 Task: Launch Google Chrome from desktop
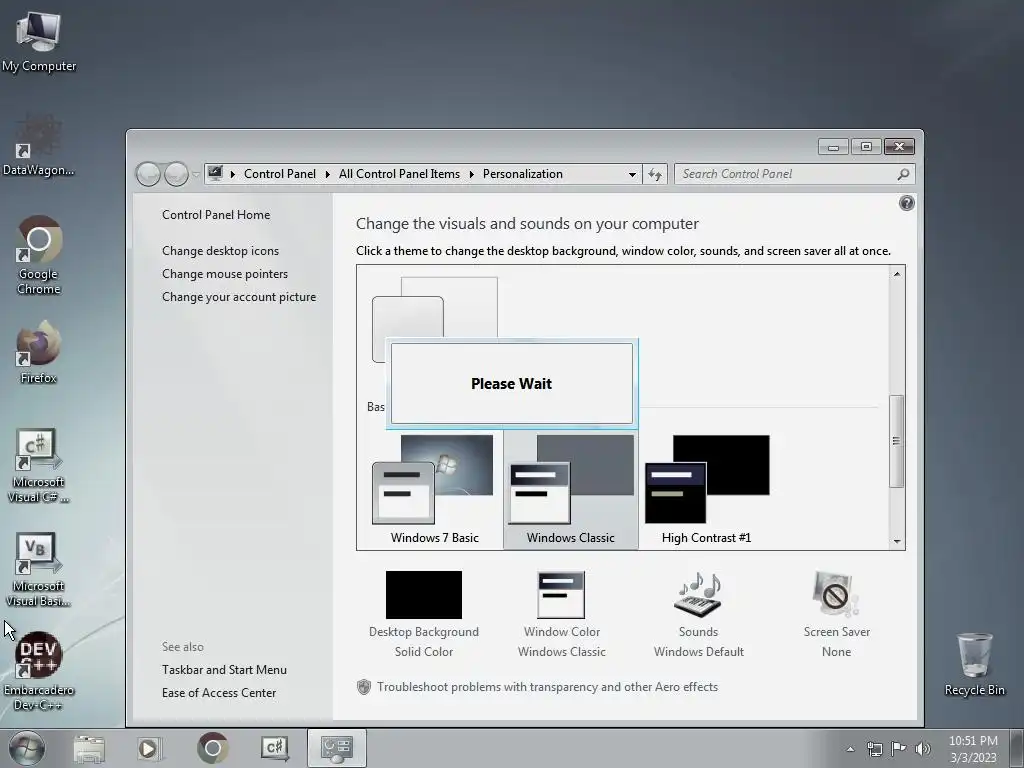coord(39,256)
